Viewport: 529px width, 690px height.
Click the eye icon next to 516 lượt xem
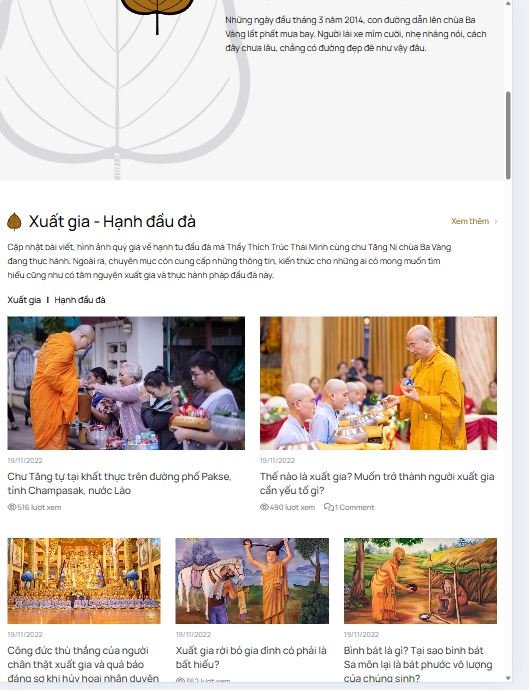(12, 507)
